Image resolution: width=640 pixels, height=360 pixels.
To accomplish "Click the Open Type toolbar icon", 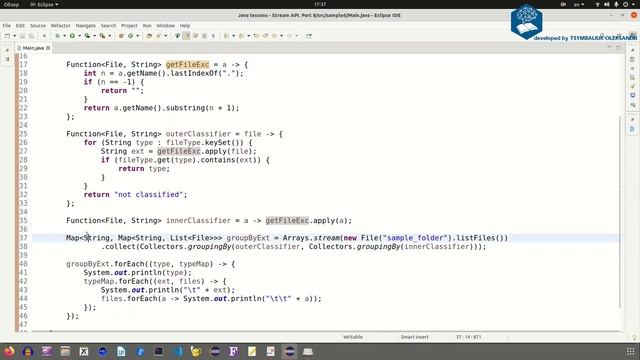I will 149,36.
